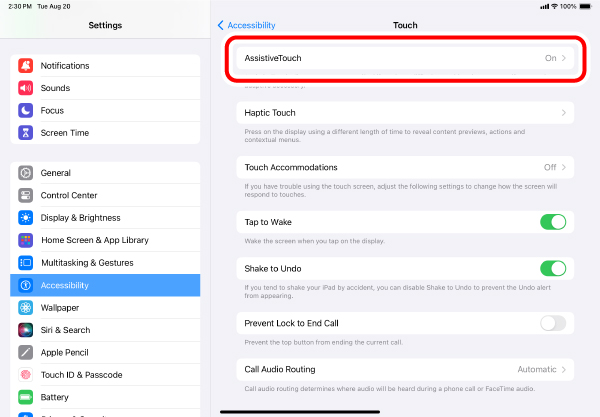Select Control Center in the sidebar
Viewport: 600px width, 417px height.
(105, 195)
